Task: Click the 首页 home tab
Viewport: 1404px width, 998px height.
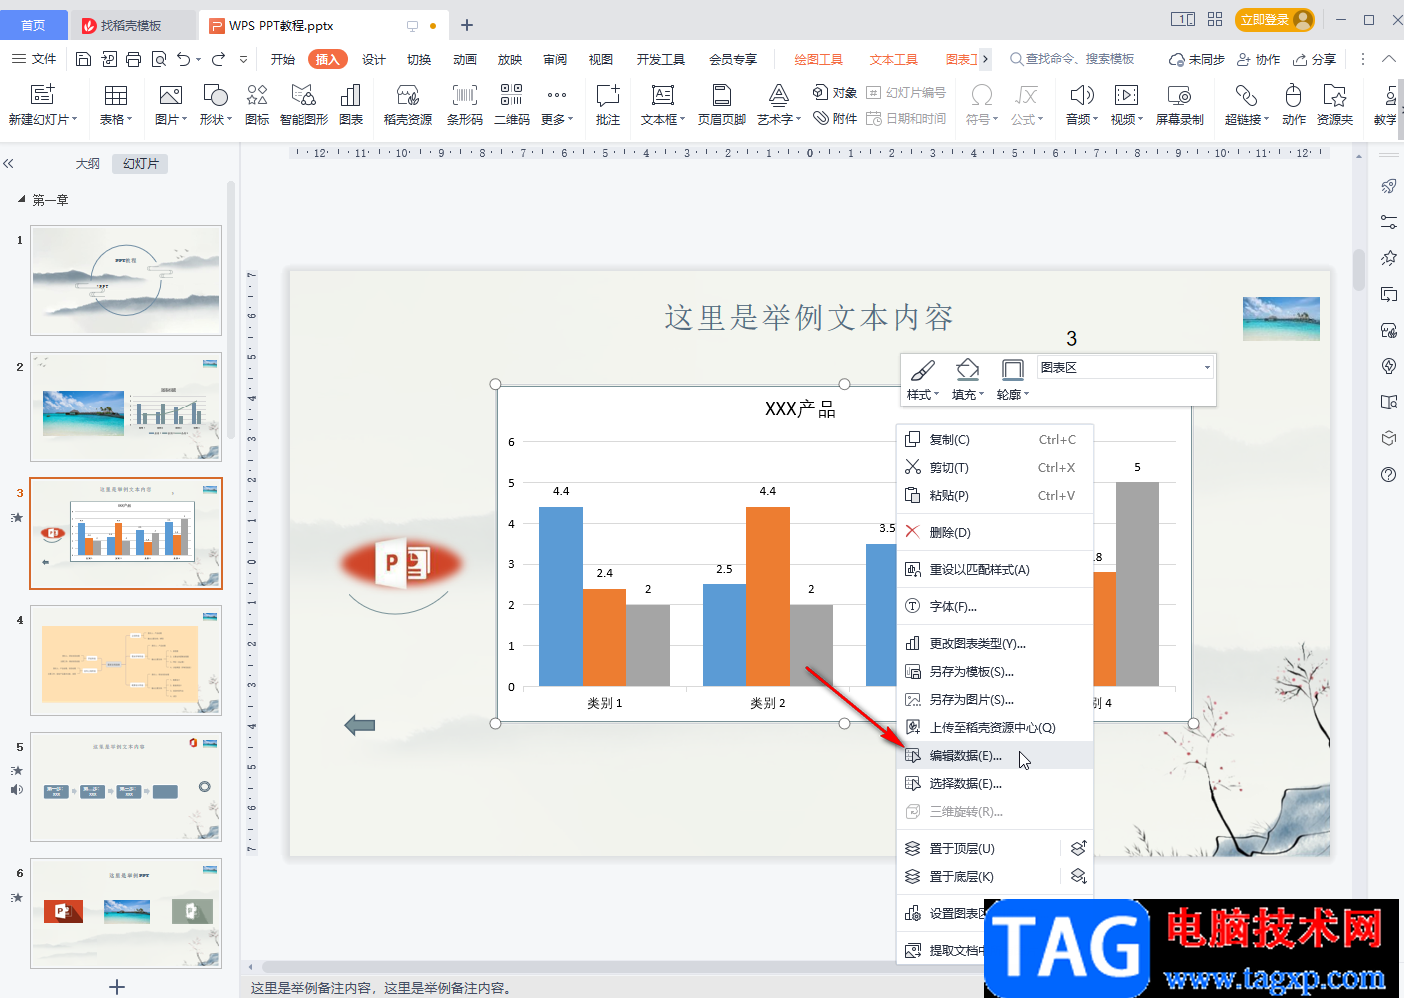Action: coord(33,25)
